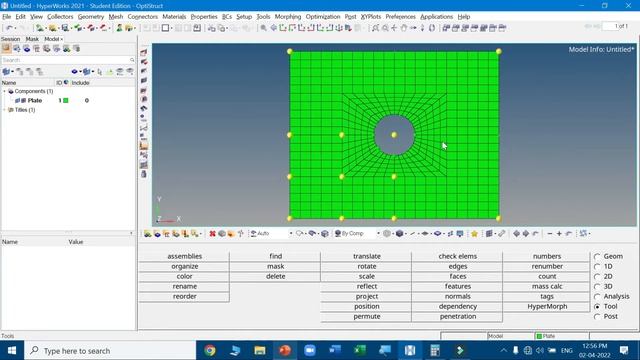
Task: Click the zoom magnifier icon in top toolbar
Action: [264, 28]
